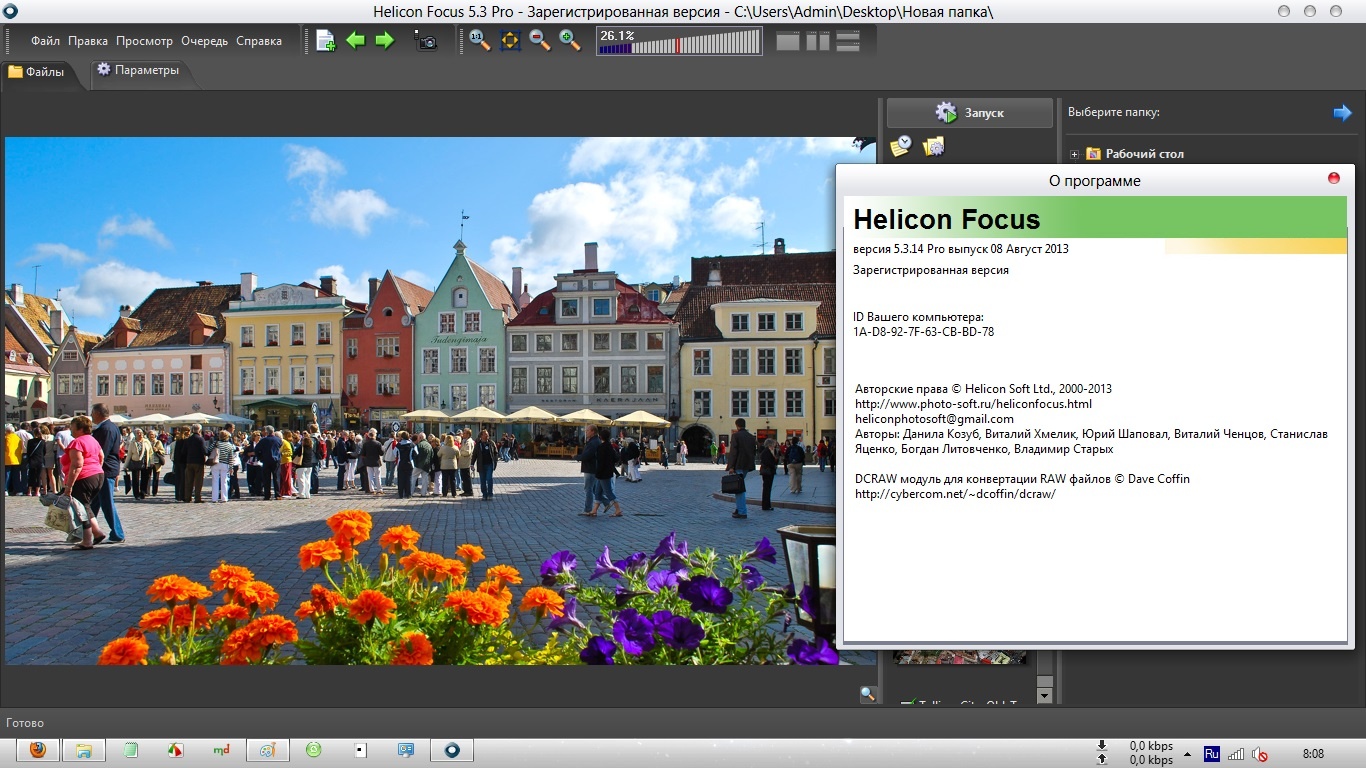
Task: Select the Рабочий стол folder
Action: pos(1144,154)
